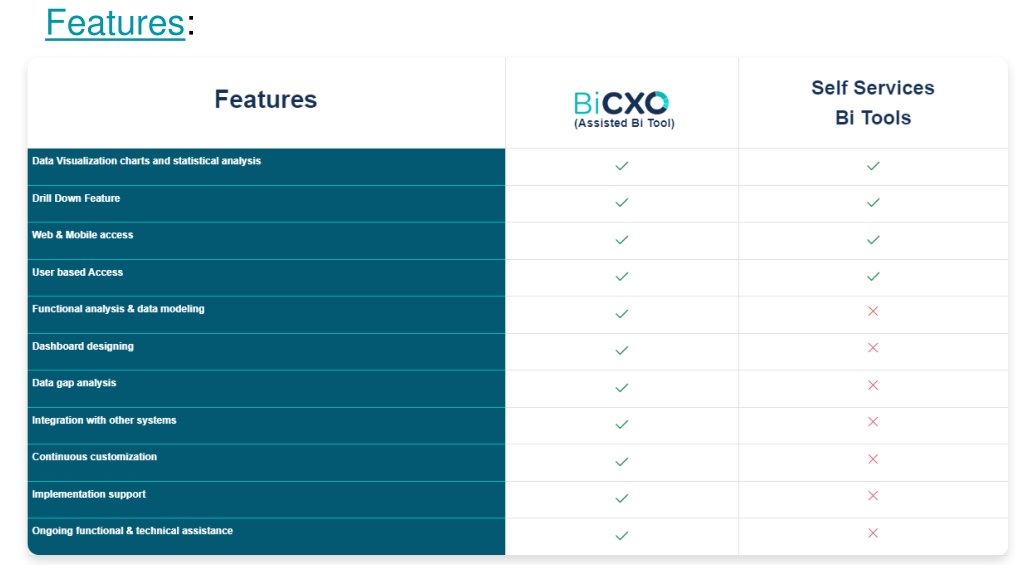1024x576 pixels.
Task: Click BiCXO checkmark for User based Access
Action: point(622,276)
